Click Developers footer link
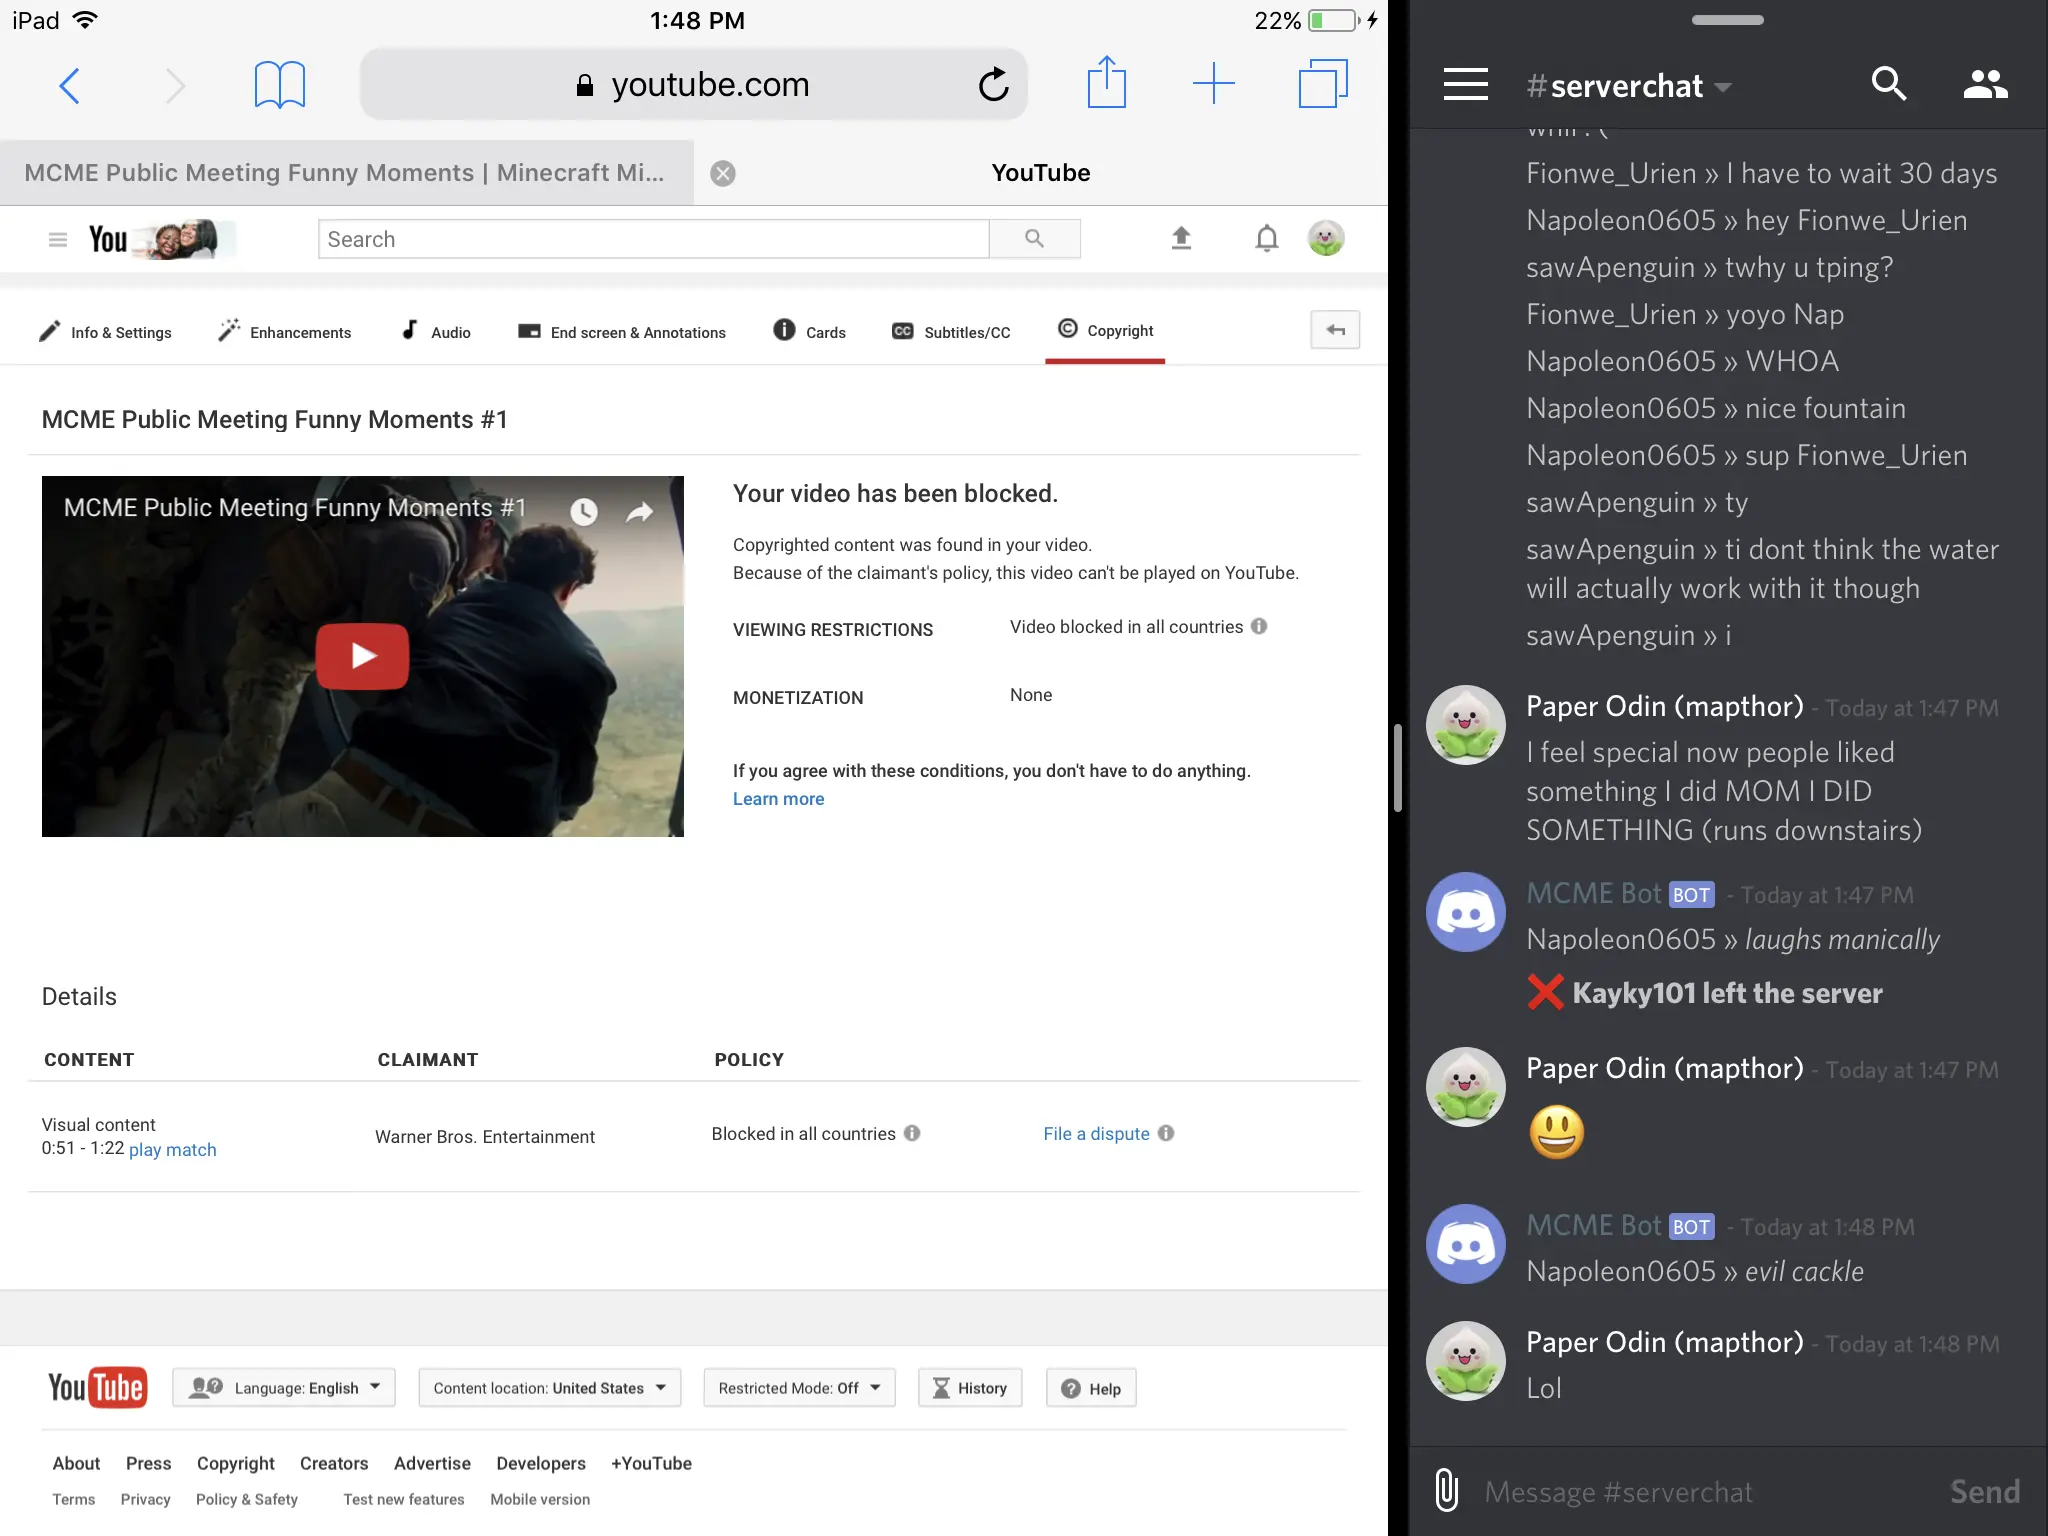The height and width of the screenshot is (1536, 2048). coord(541,1463)
